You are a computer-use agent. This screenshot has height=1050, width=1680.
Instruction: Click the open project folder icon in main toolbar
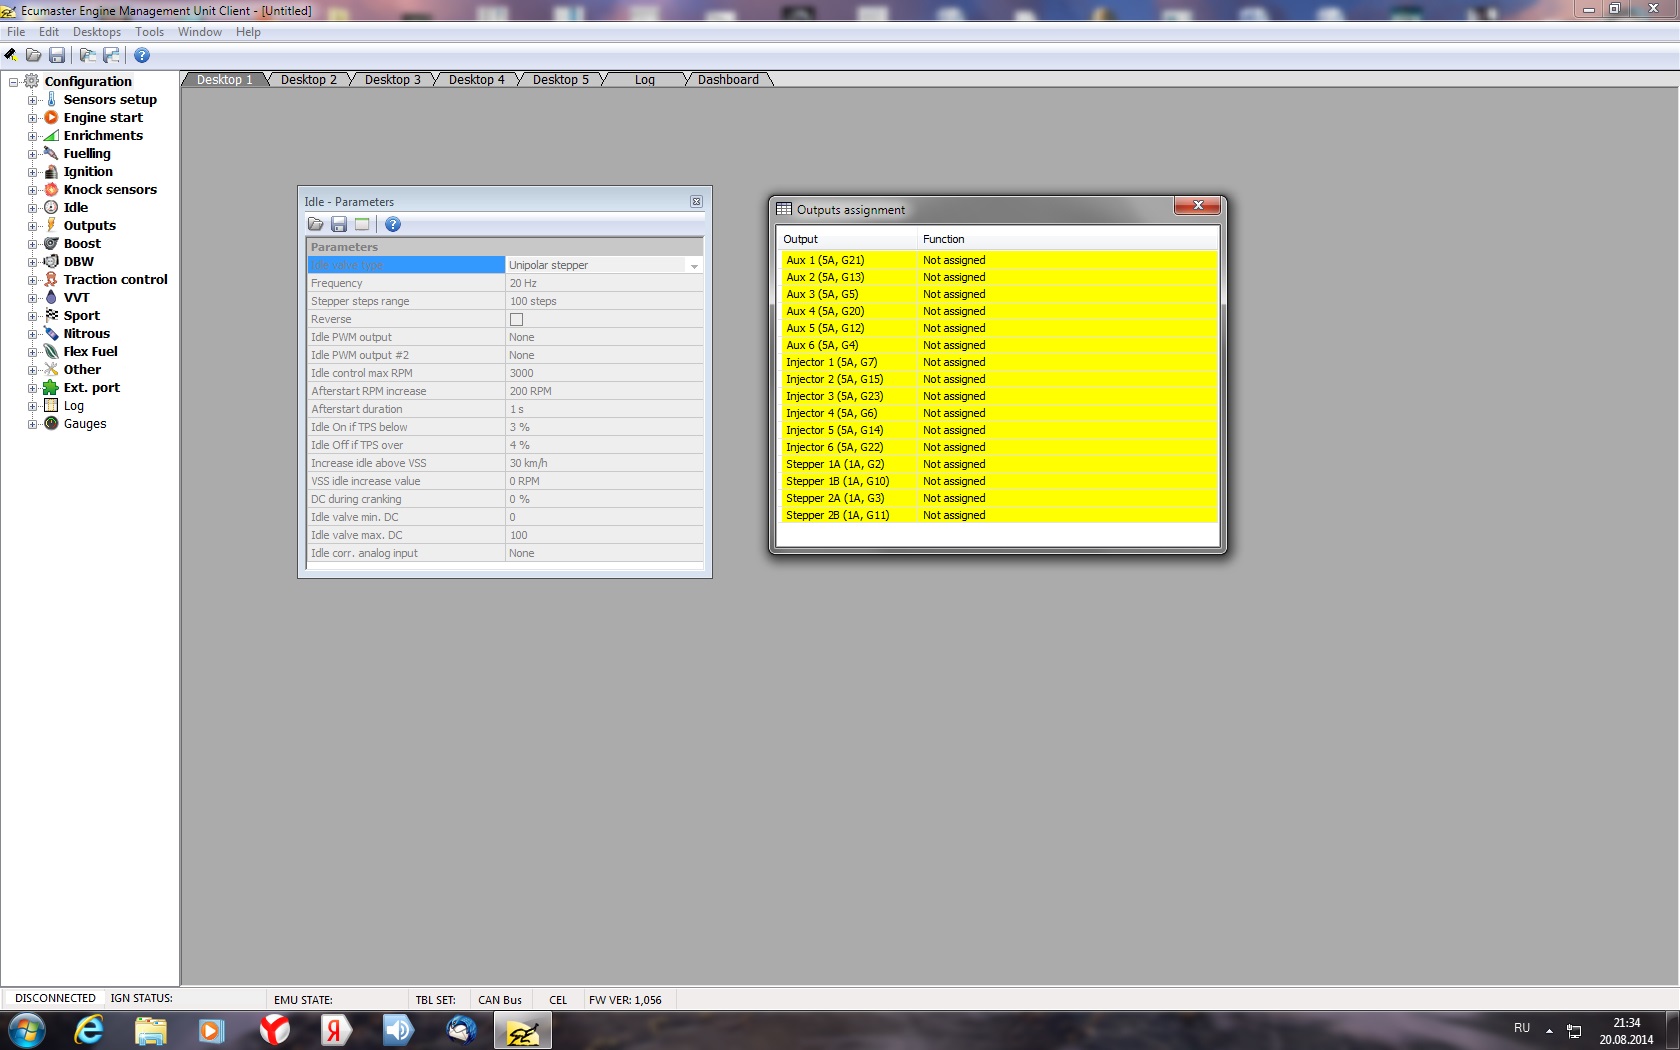(33, 55)
